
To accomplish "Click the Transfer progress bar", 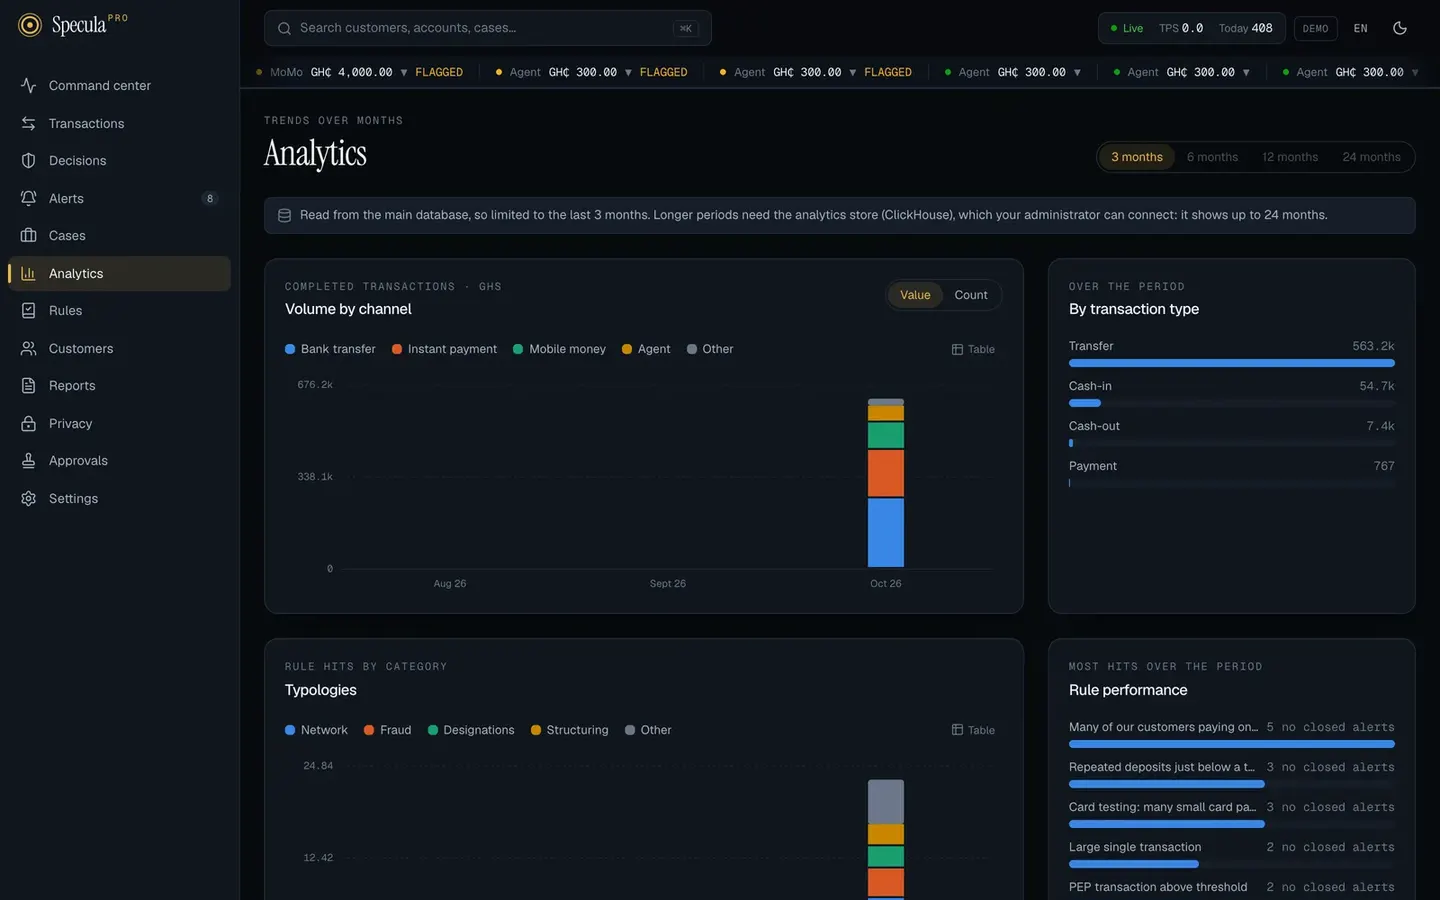I will 1232,363.
